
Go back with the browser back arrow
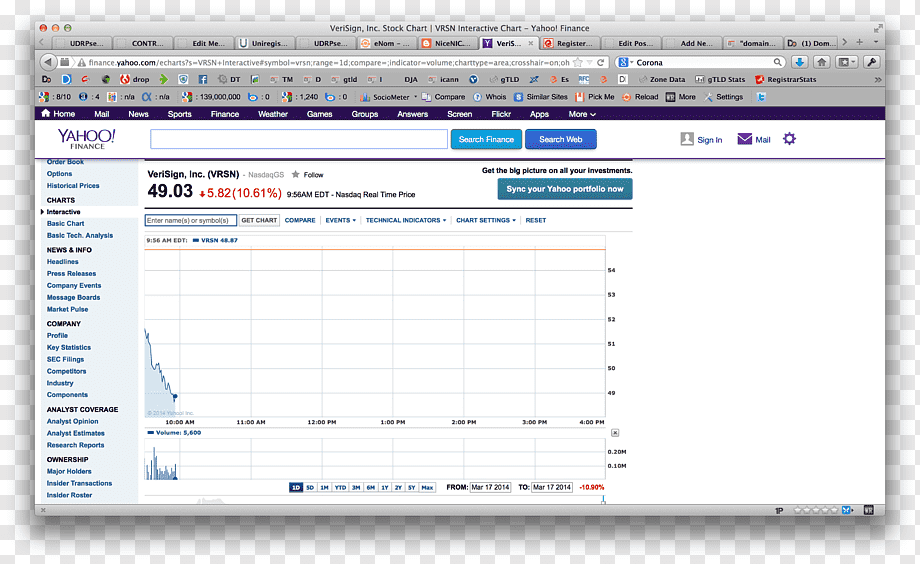[48, 62]
